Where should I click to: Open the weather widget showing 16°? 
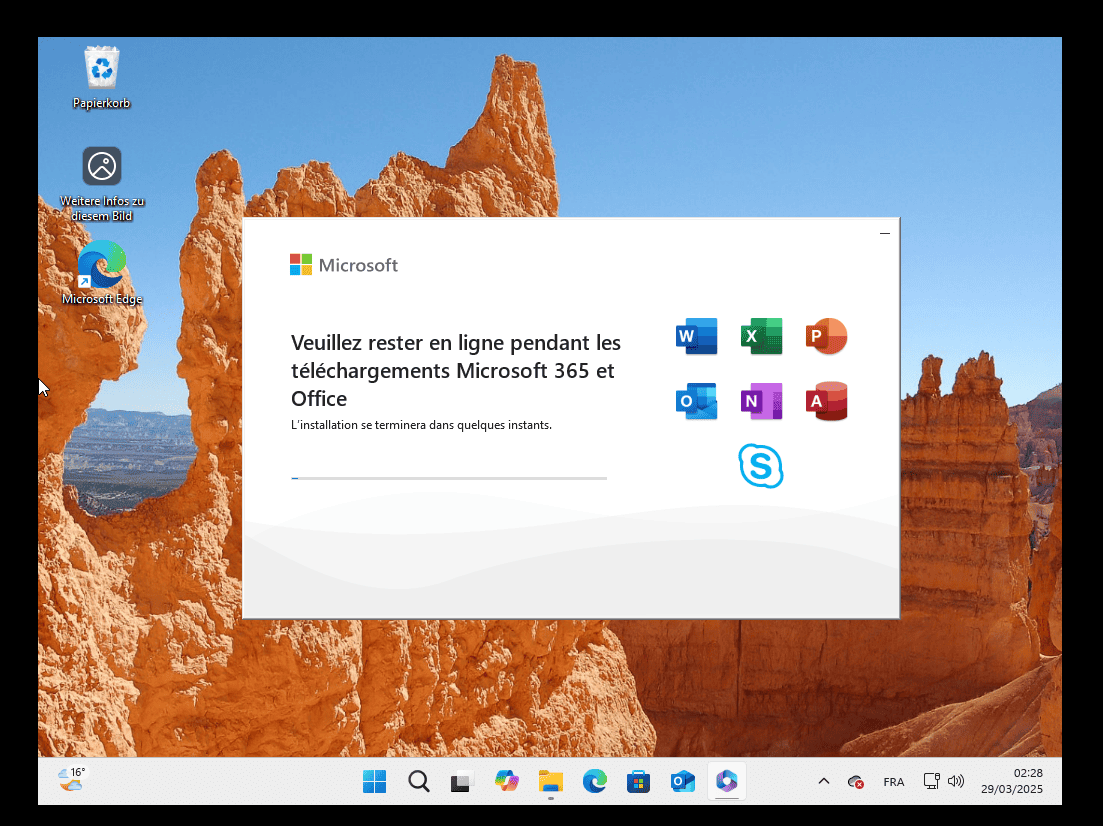point(72,779)
